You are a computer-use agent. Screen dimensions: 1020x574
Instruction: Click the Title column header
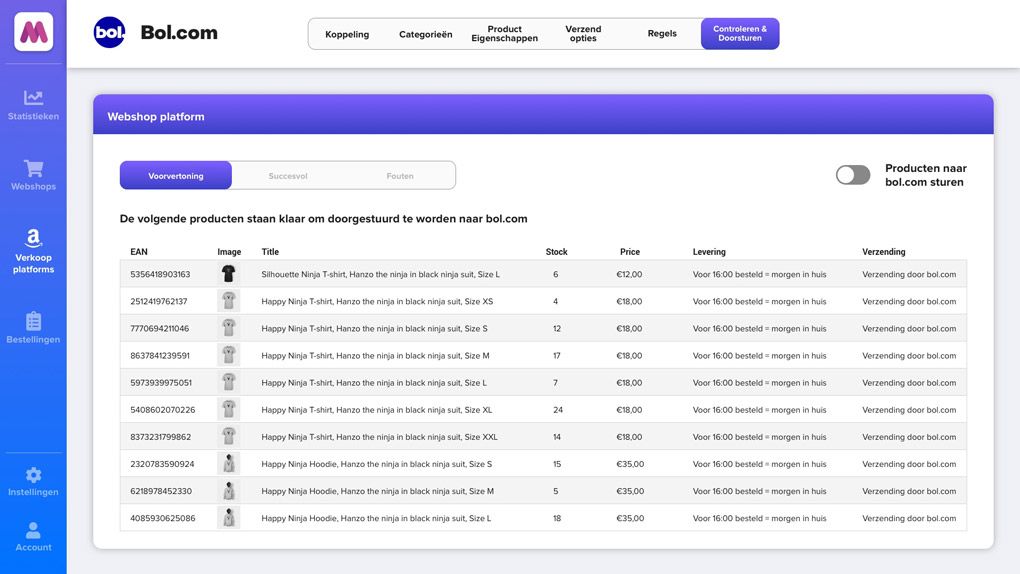270,252
